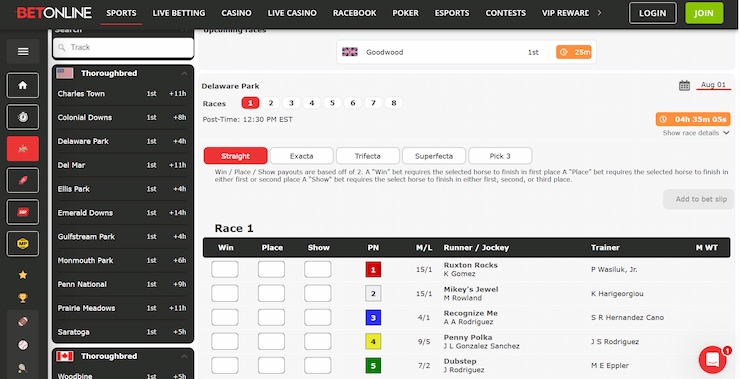Open the yellow MP hexagon sidebar icon
The image size is (740, 379).
point(23,244)
